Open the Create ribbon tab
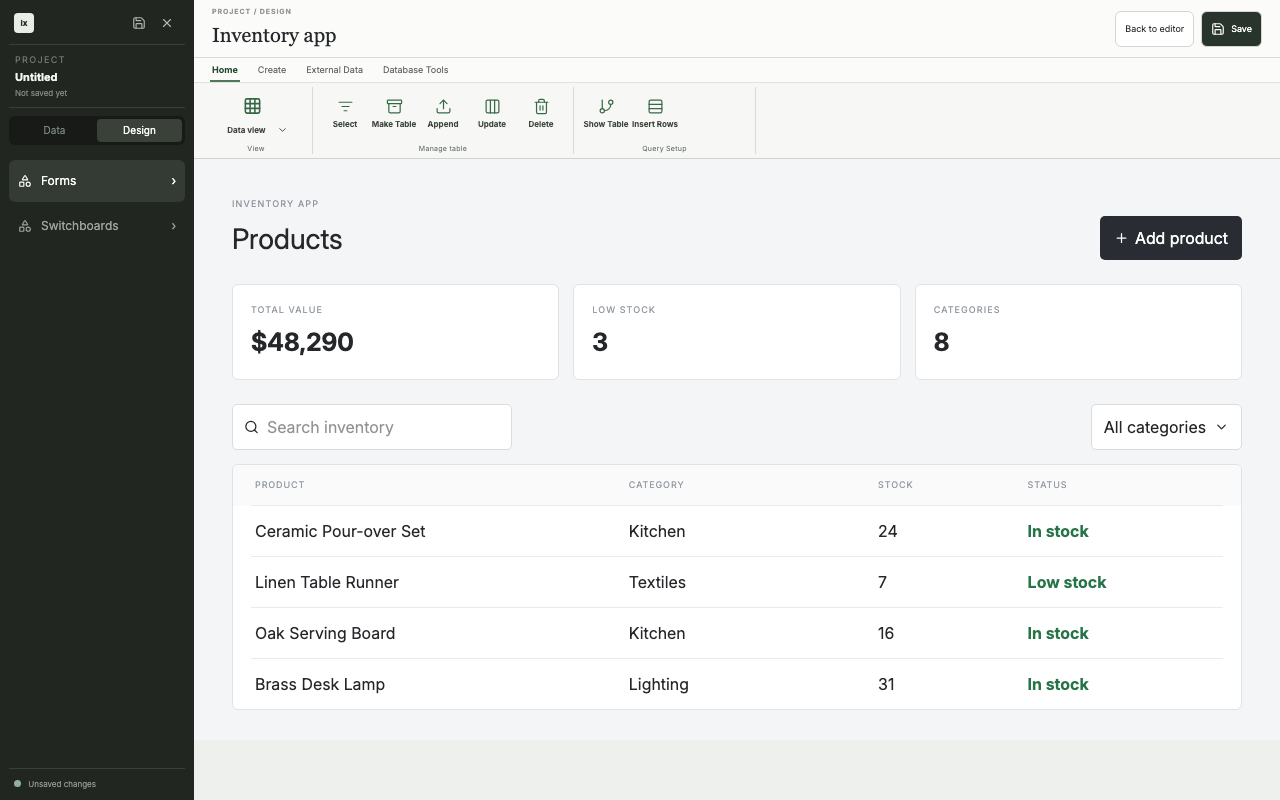The image size is (1280, 800). point(272,70)
